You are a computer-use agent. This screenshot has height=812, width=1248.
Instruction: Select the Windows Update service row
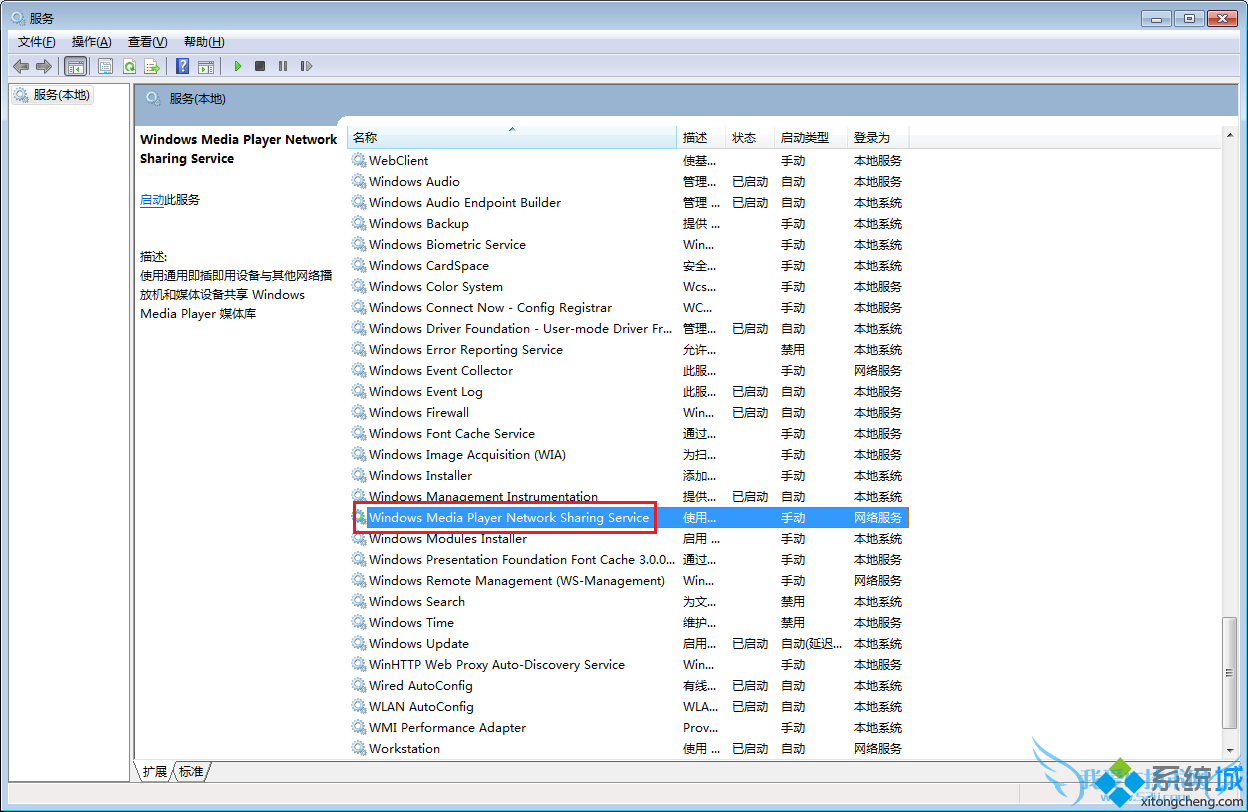418,644
